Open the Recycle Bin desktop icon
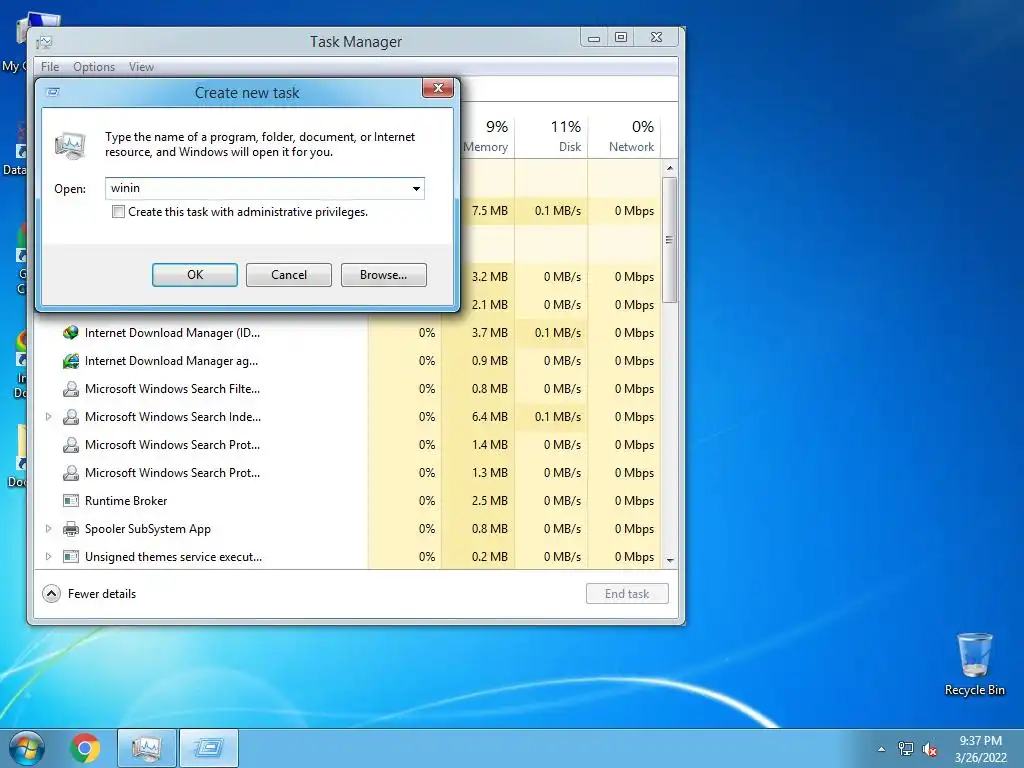 (x=974, y=665)
